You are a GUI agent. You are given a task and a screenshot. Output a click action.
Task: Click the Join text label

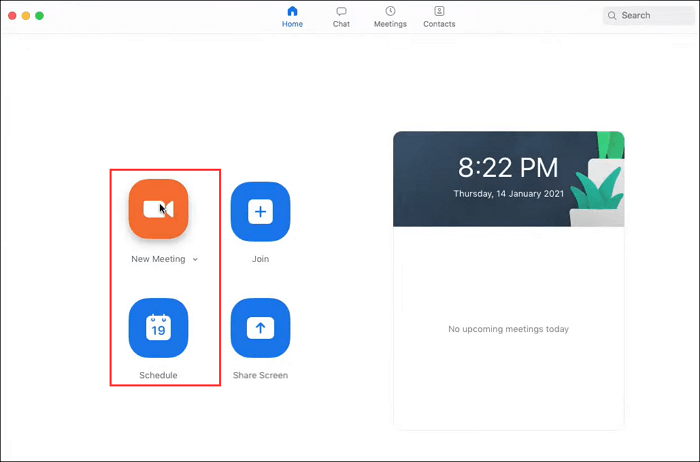point(260,259)
